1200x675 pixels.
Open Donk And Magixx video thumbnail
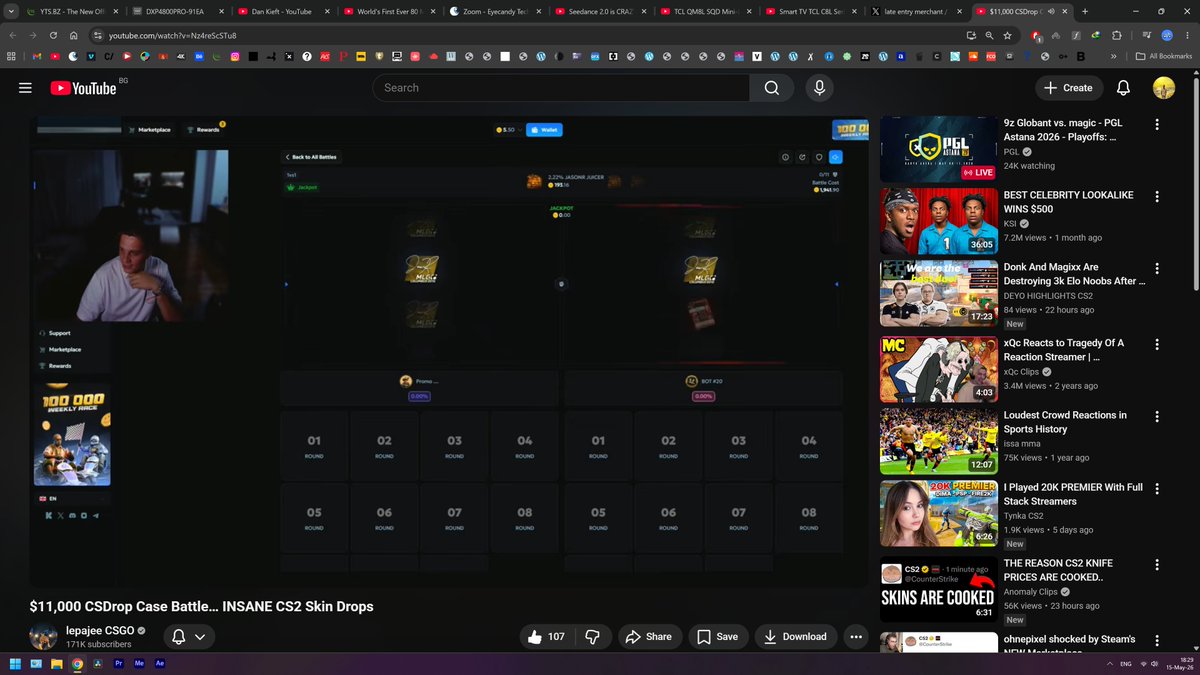pyautogui.click(x=938, y=294)
